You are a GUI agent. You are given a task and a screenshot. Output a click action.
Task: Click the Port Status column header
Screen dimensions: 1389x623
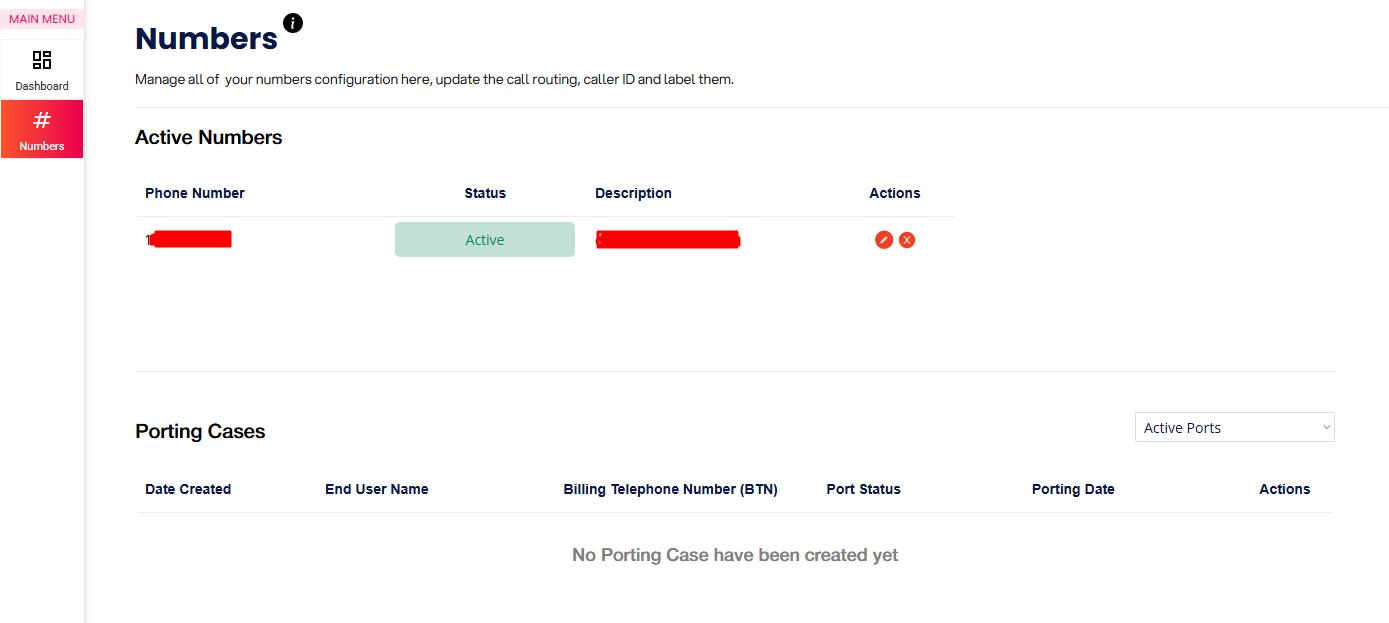[x=863, y=489]
